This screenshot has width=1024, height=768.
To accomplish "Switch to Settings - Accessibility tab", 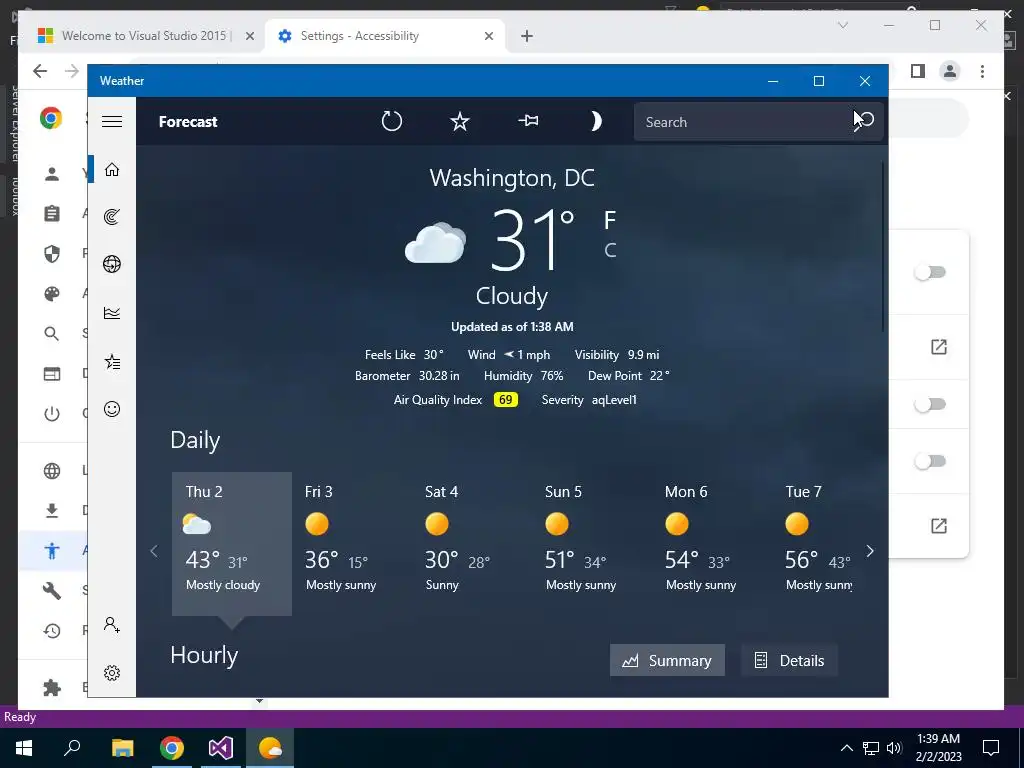I will pos(385,36).
